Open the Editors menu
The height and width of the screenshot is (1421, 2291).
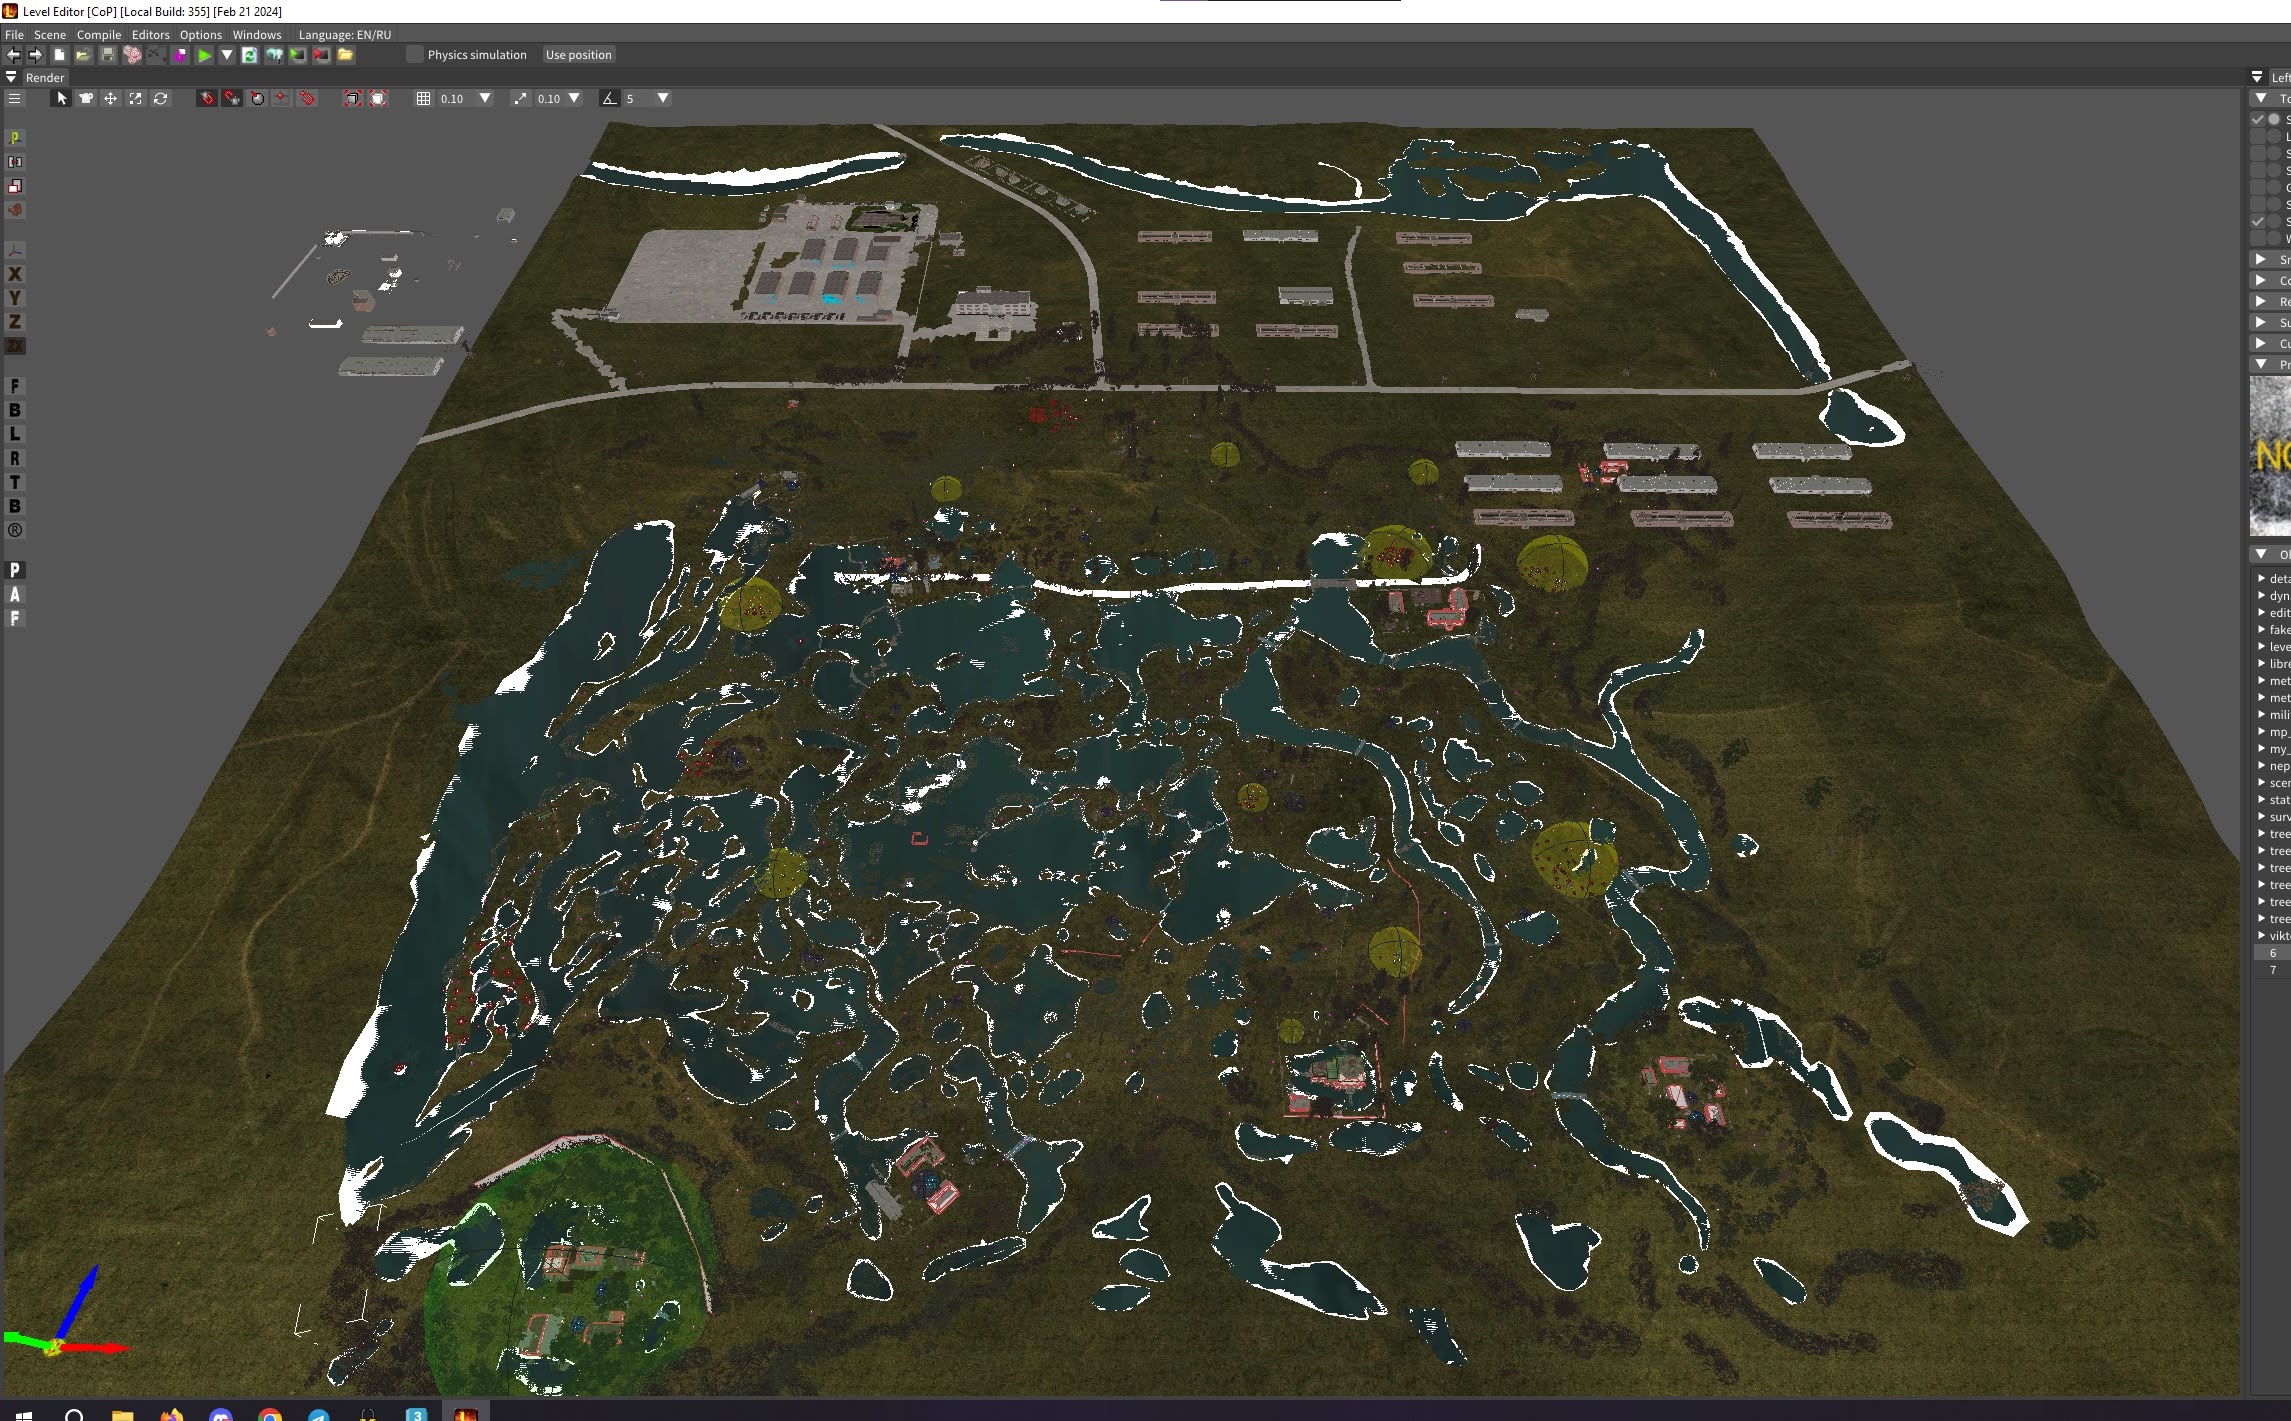coord(150,34)
